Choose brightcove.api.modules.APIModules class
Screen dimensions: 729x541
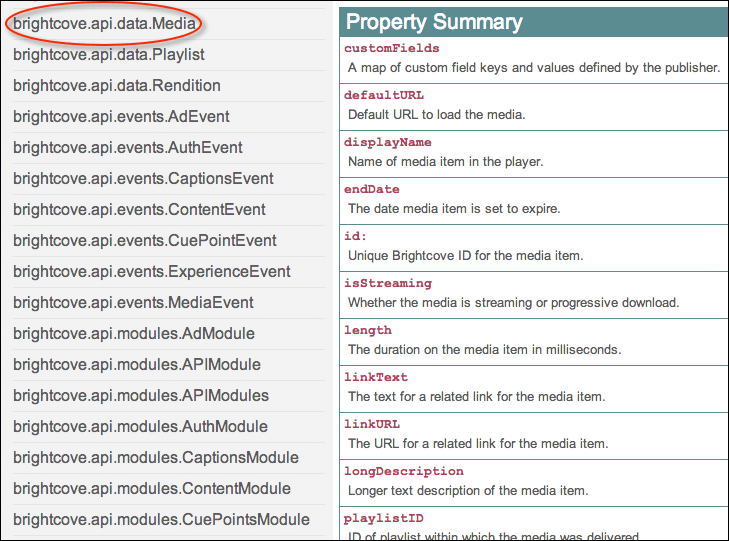click(x=141, y=396)
